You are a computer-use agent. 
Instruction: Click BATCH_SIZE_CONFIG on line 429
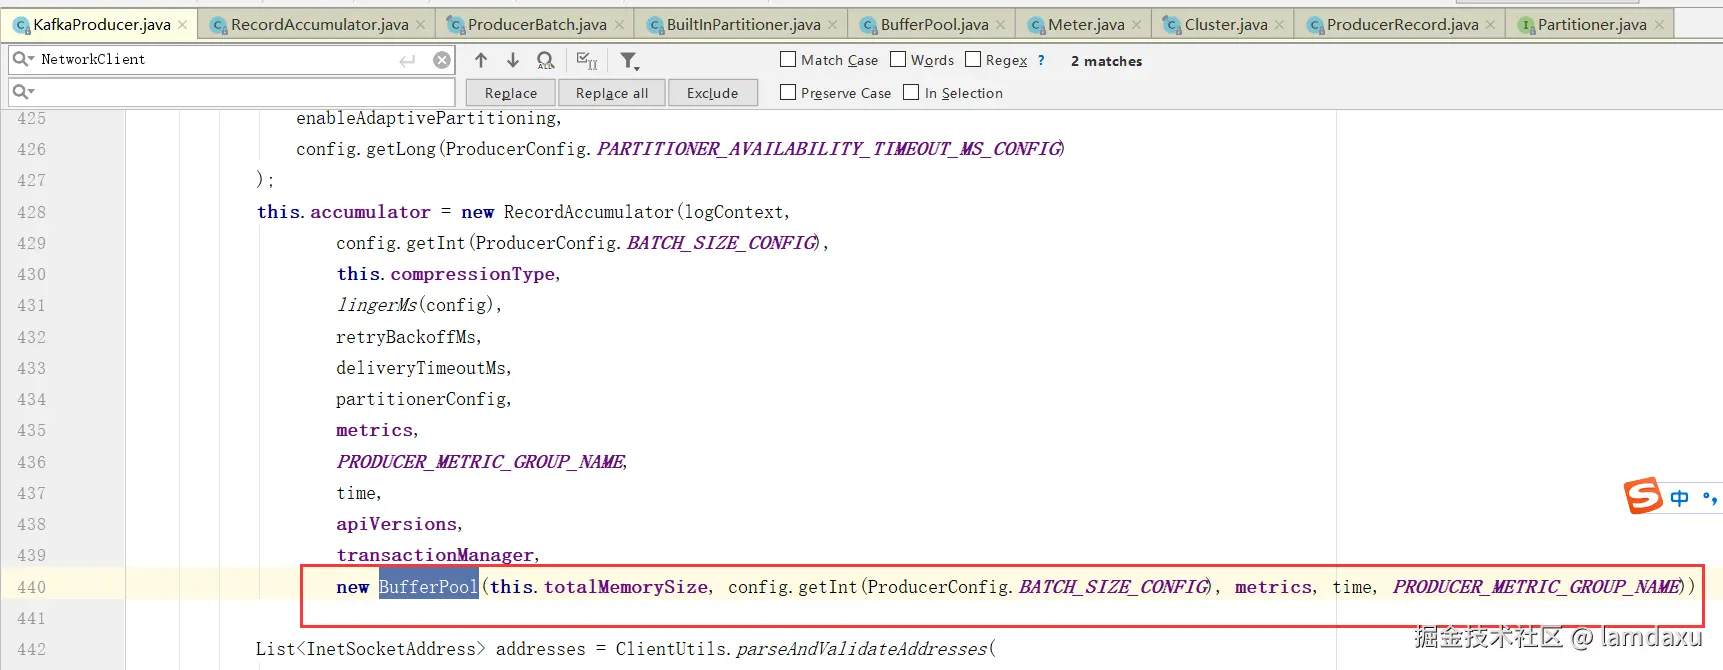click(721, 243)
